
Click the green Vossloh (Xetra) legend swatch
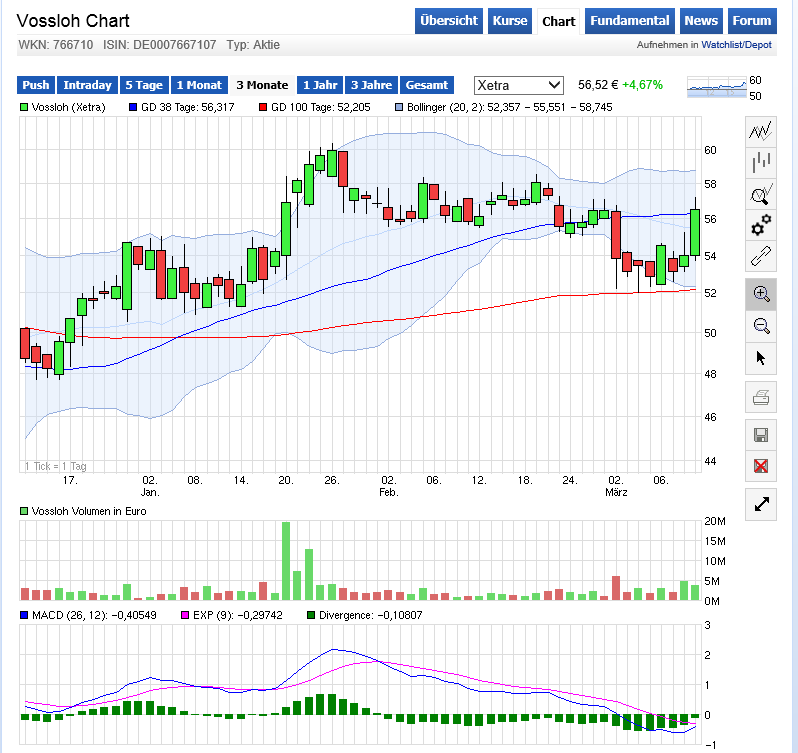point(24,107)
